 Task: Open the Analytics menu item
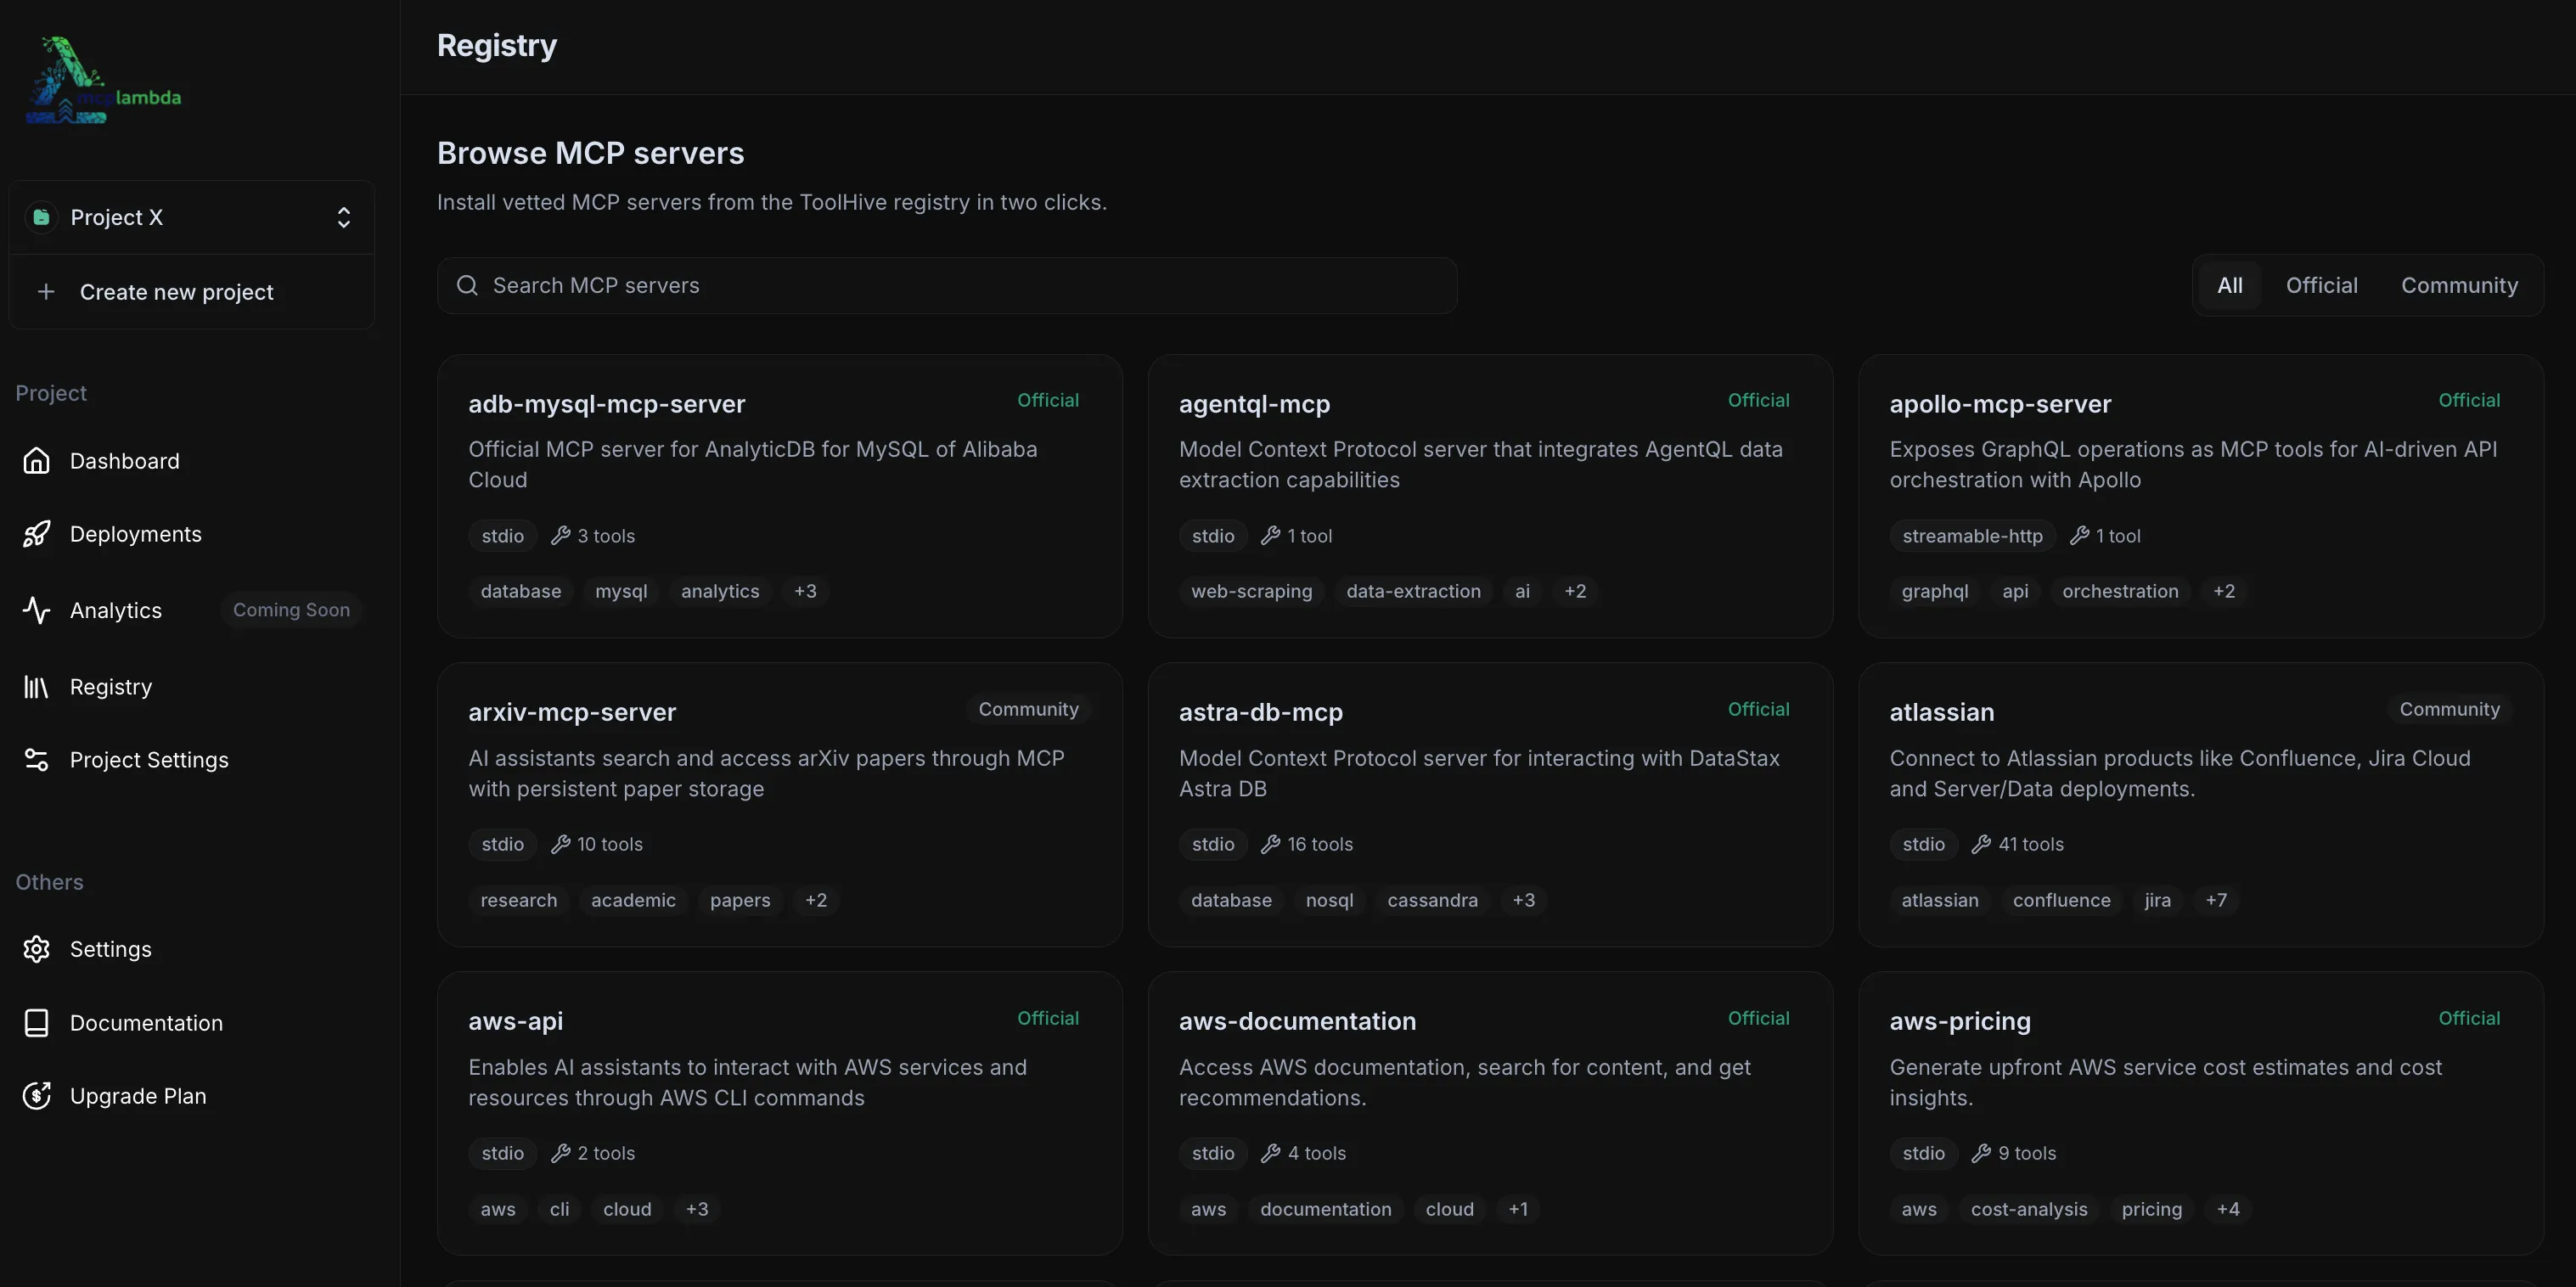click(x=116, y=610)
